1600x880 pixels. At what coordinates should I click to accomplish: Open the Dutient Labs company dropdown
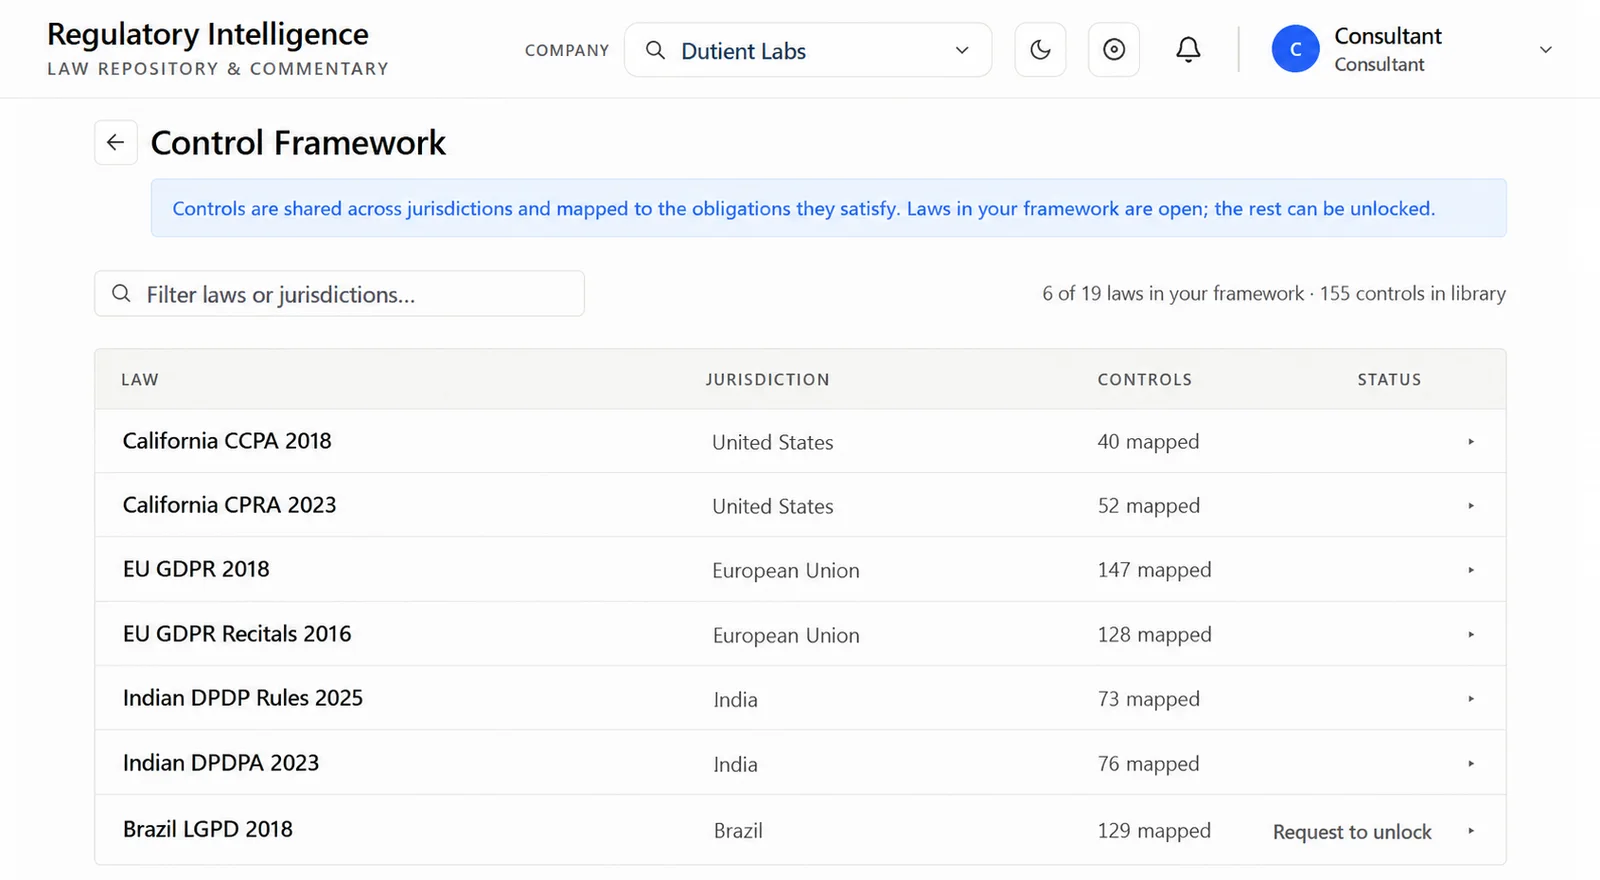(808, 50)
